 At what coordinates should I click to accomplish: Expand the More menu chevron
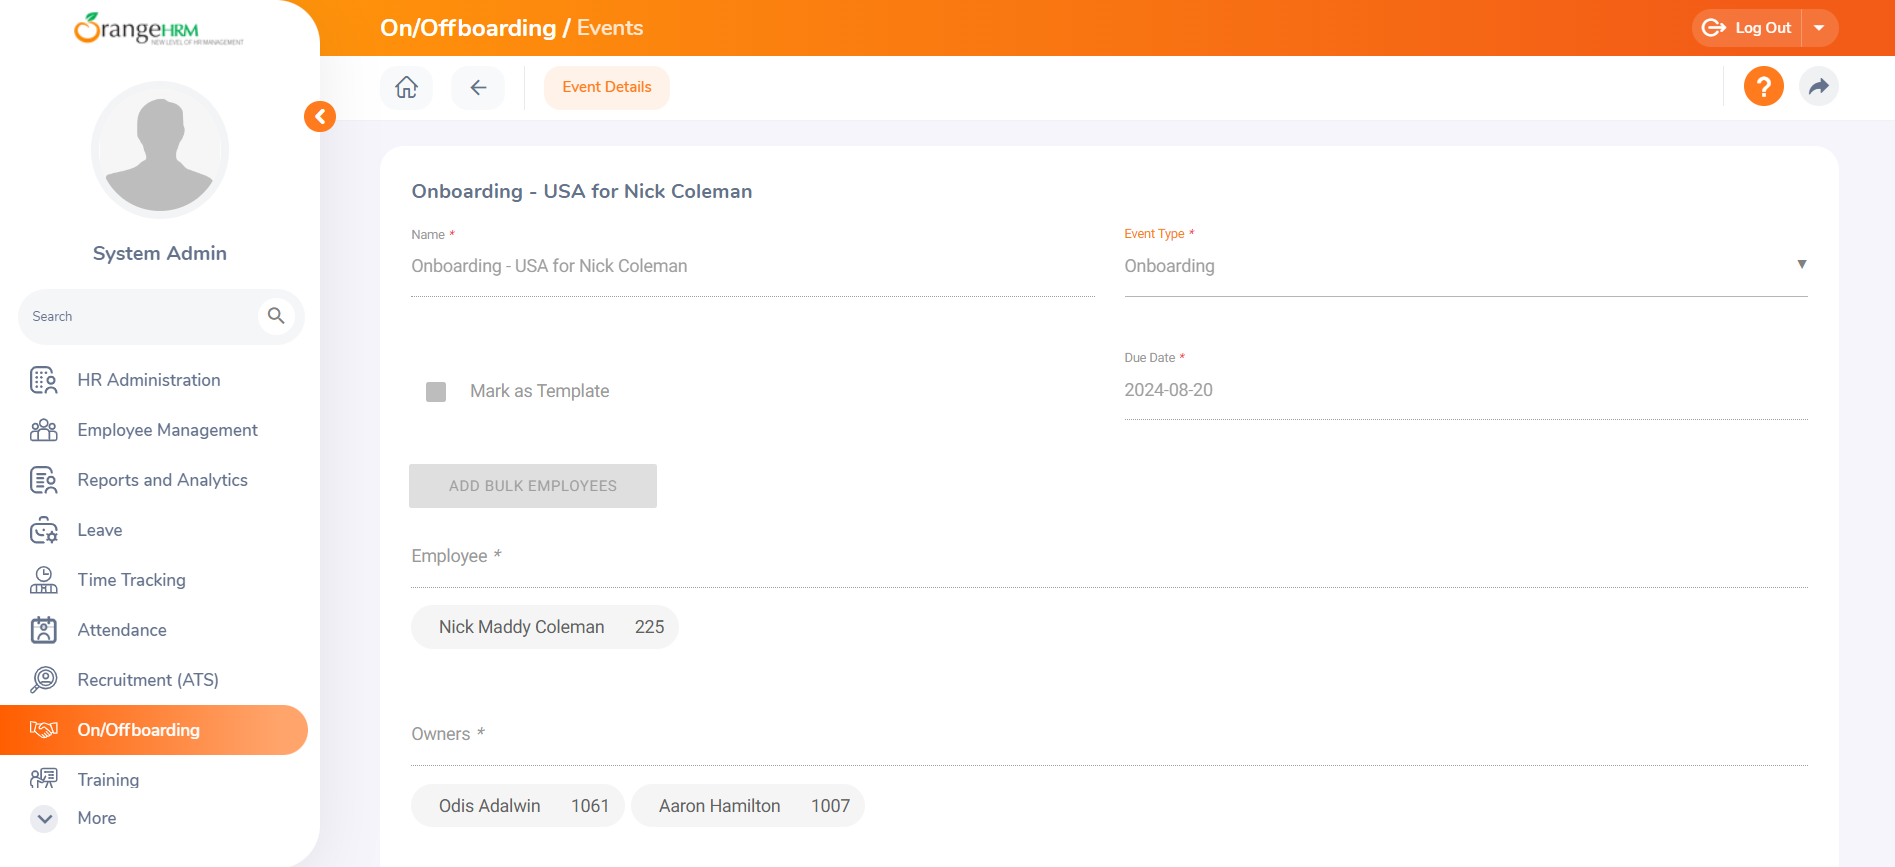(44, 819)
